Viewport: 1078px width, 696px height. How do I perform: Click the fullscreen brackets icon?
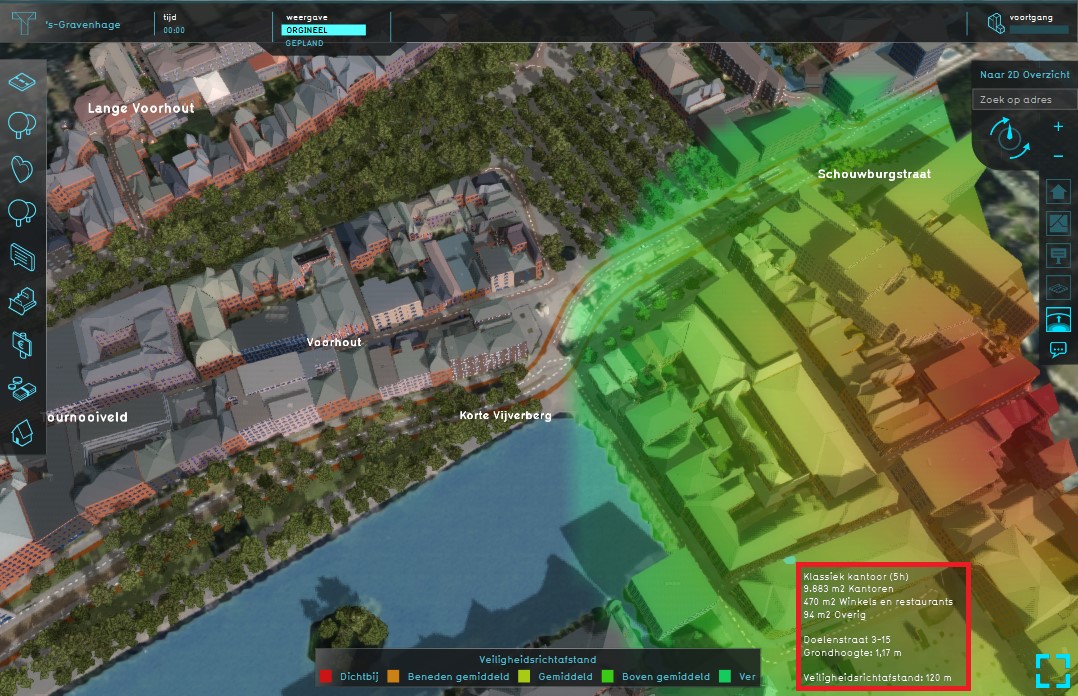pos(1052,670)
